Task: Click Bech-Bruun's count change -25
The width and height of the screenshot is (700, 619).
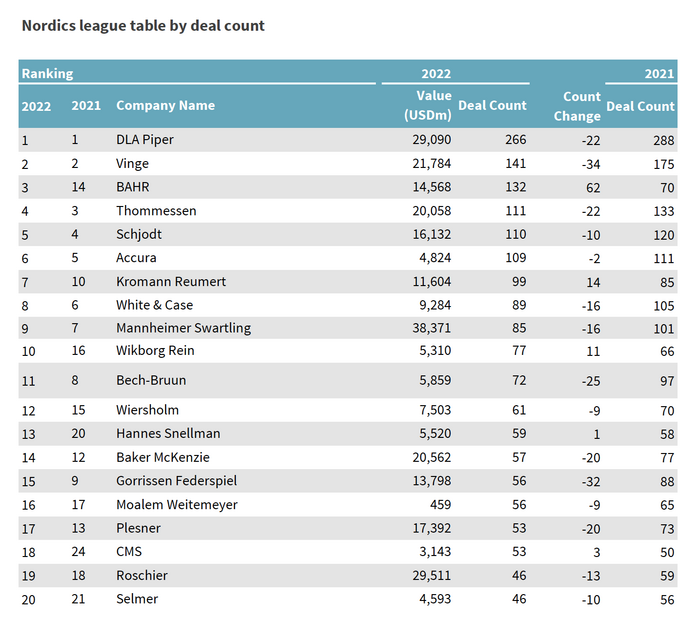Action: (591, 381)
